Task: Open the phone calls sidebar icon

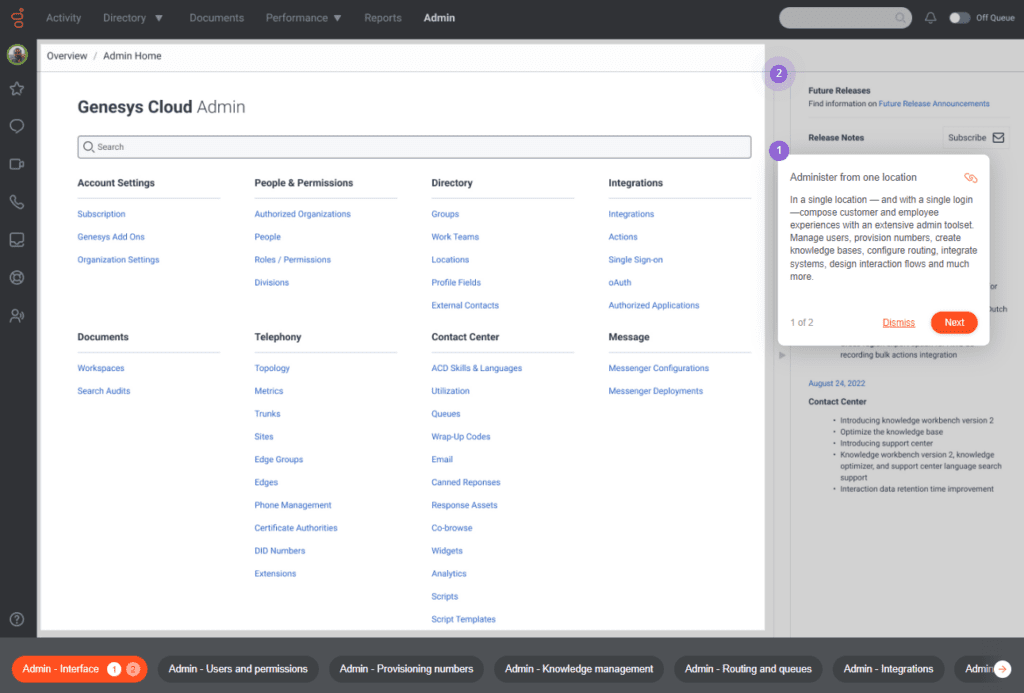Action: [17, 202]
